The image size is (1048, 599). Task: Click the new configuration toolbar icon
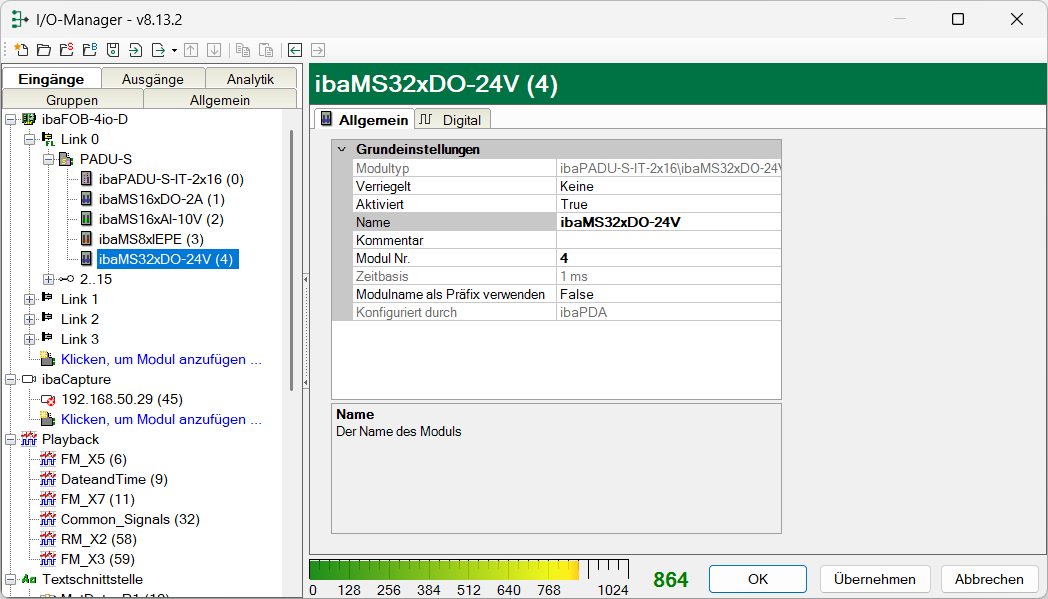(20, 49)
